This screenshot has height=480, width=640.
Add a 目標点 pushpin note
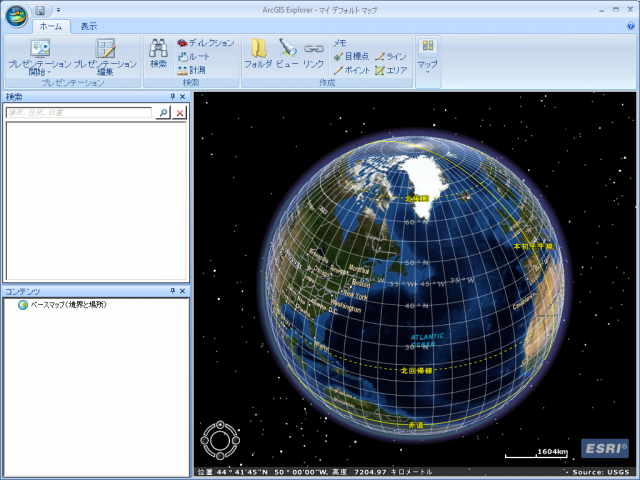coord(351,56)
